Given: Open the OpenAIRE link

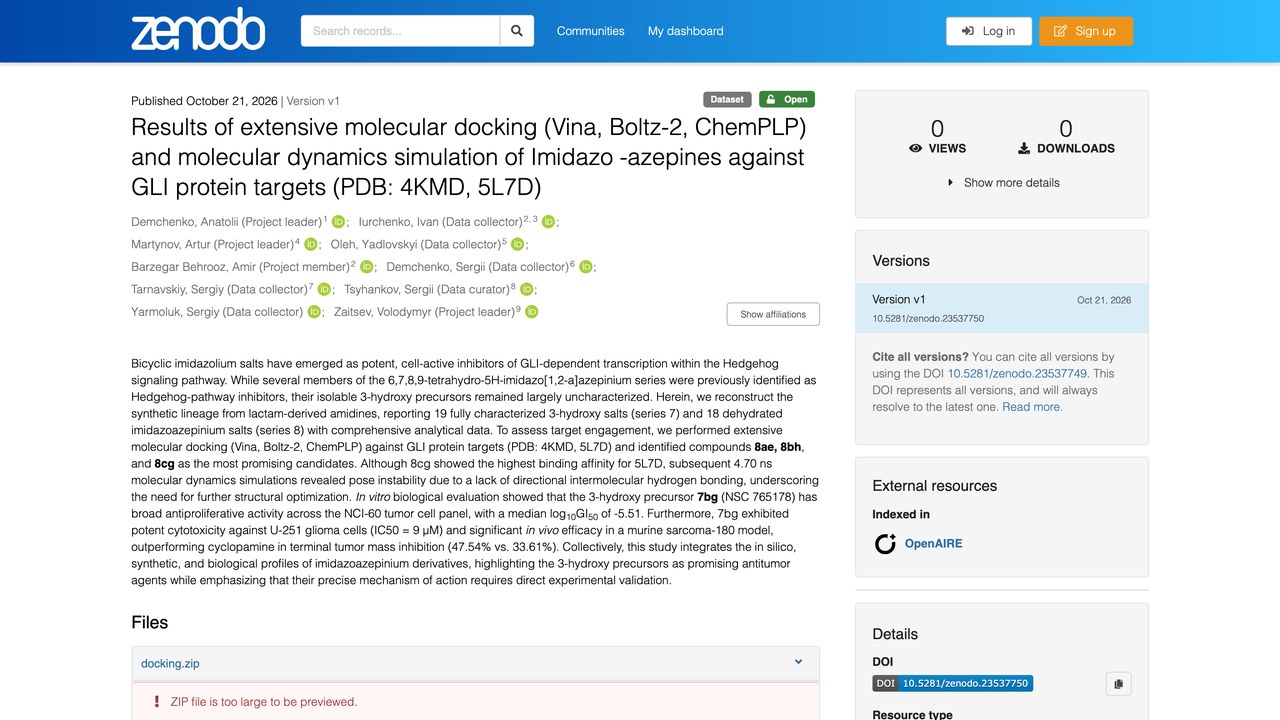Looking at the screenshot, I should click(934, 544).
